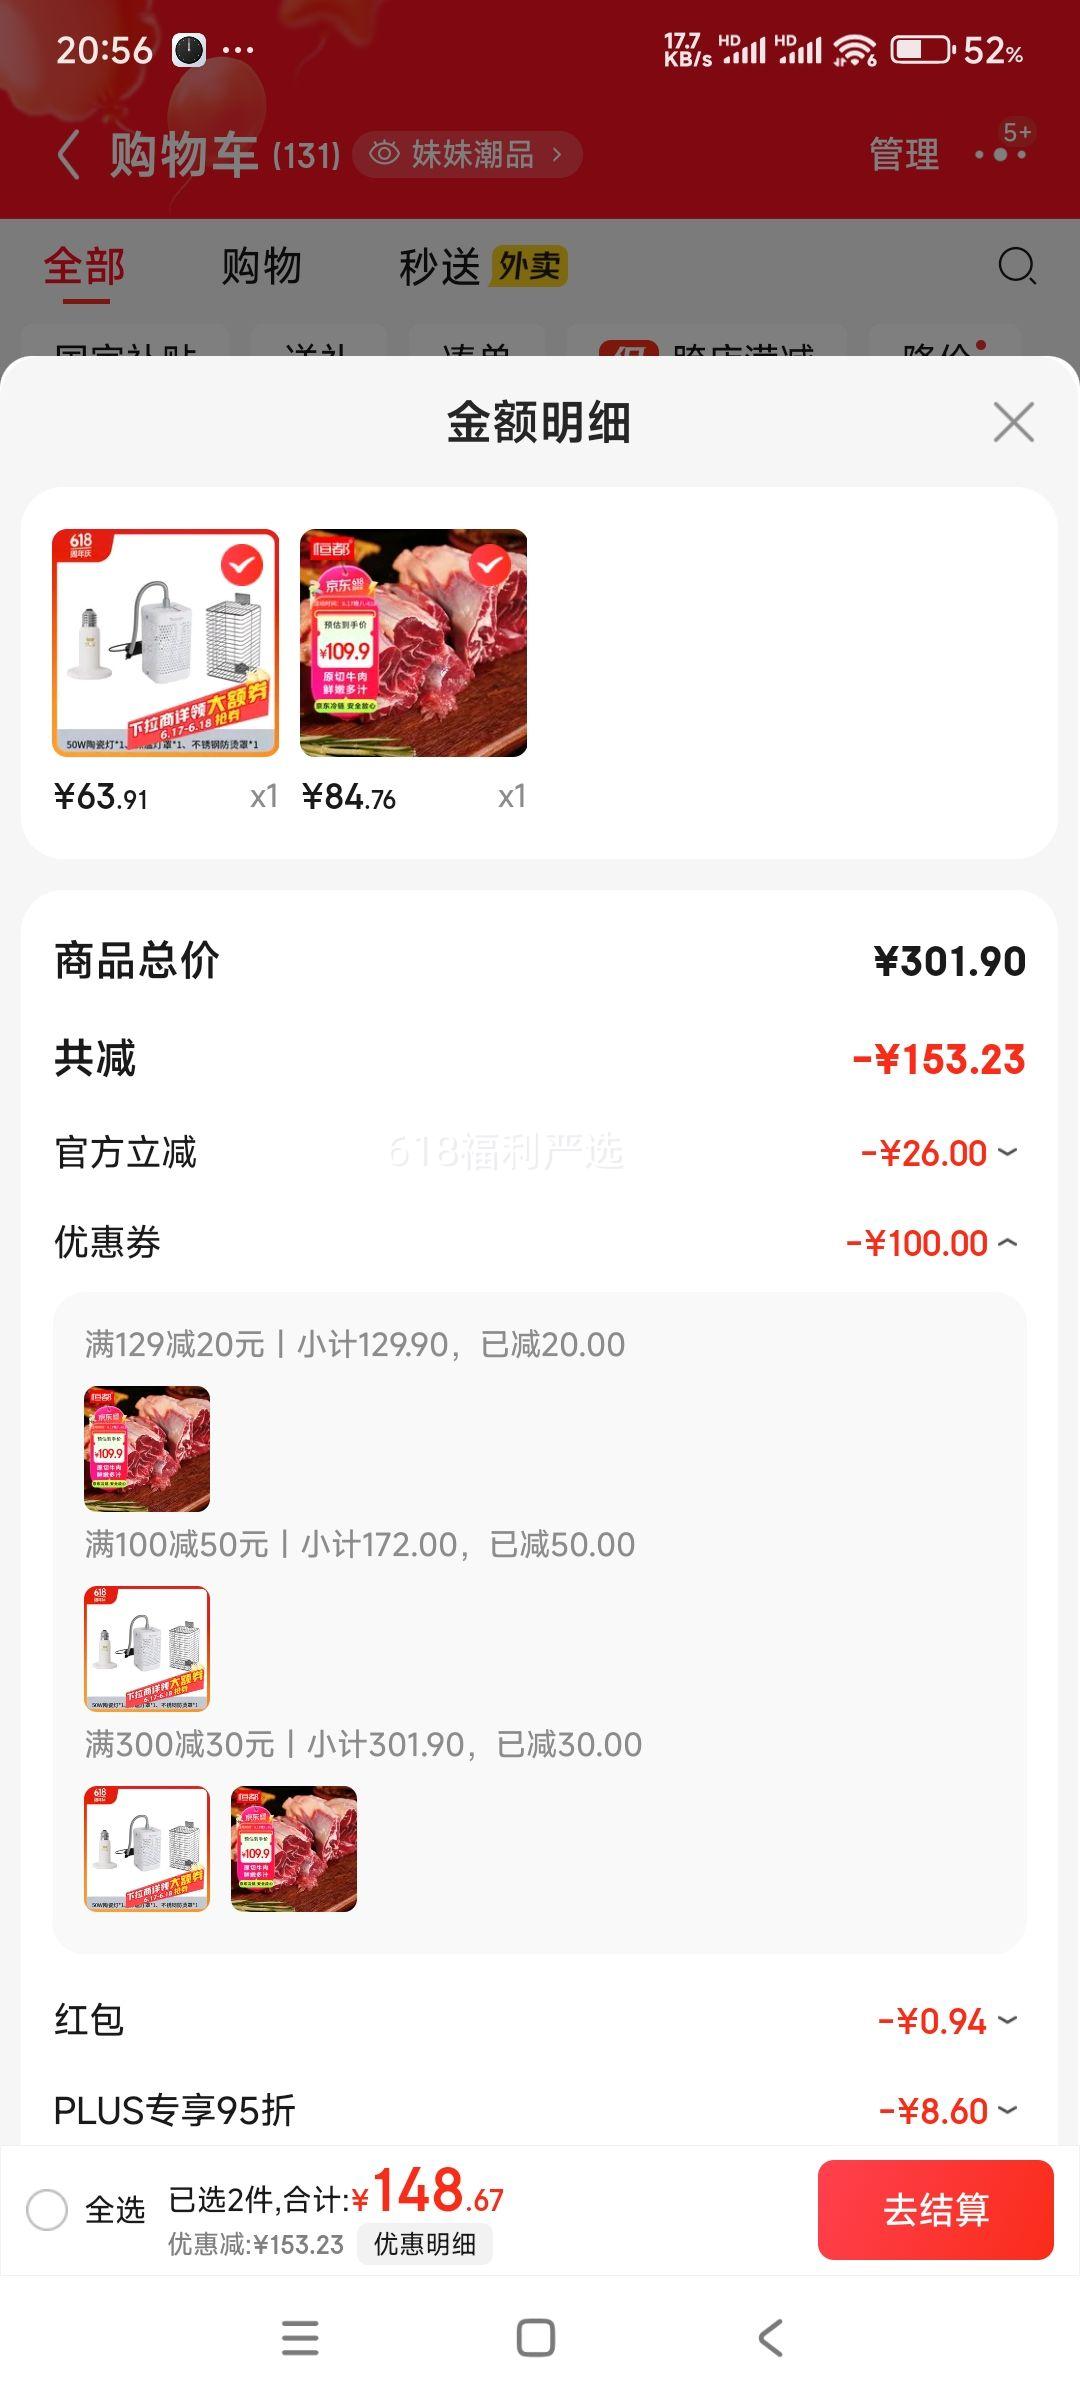Image resolution: width=1080 pixels, height=2400 pixels.
Task: Switch to the 秒送 外卖 tab
Action: pos(483,267)
